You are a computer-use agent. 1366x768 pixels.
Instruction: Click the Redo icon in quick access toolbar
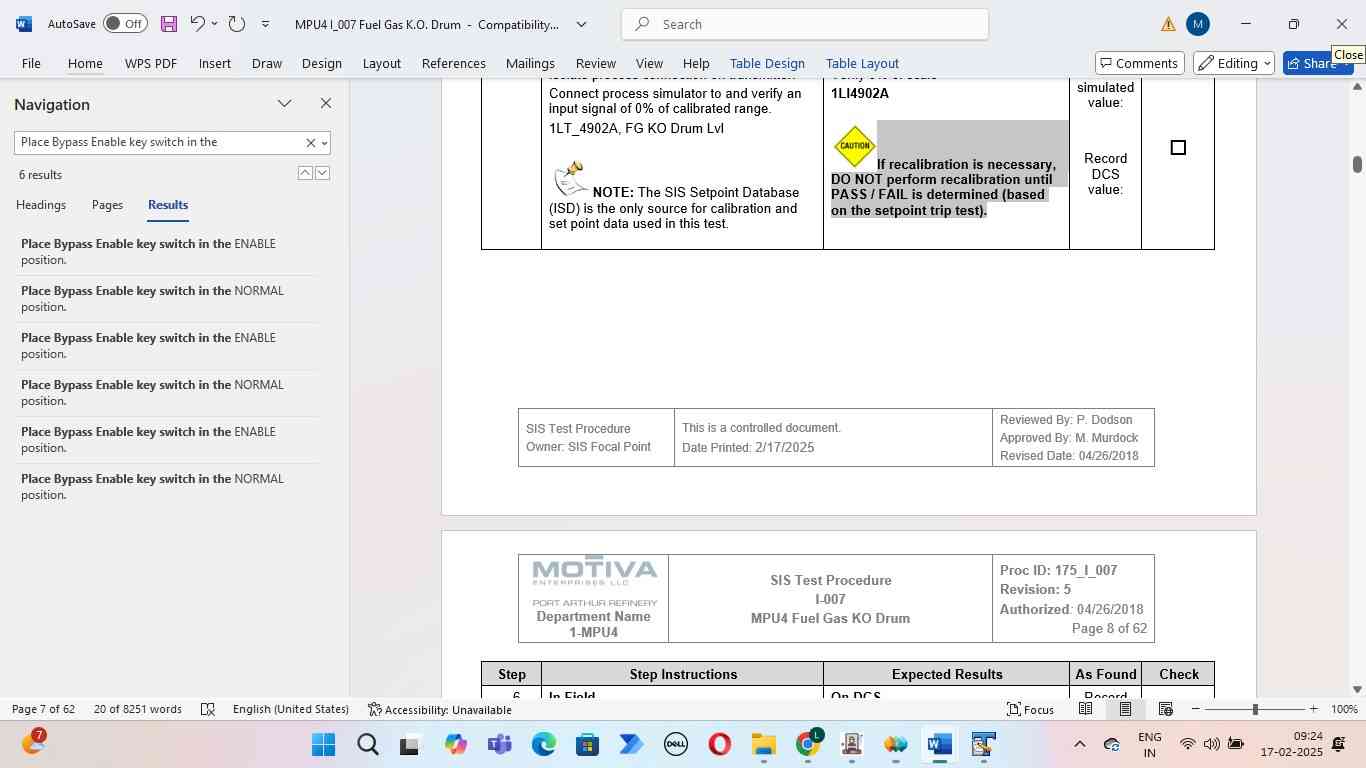(x=237, y=24)
